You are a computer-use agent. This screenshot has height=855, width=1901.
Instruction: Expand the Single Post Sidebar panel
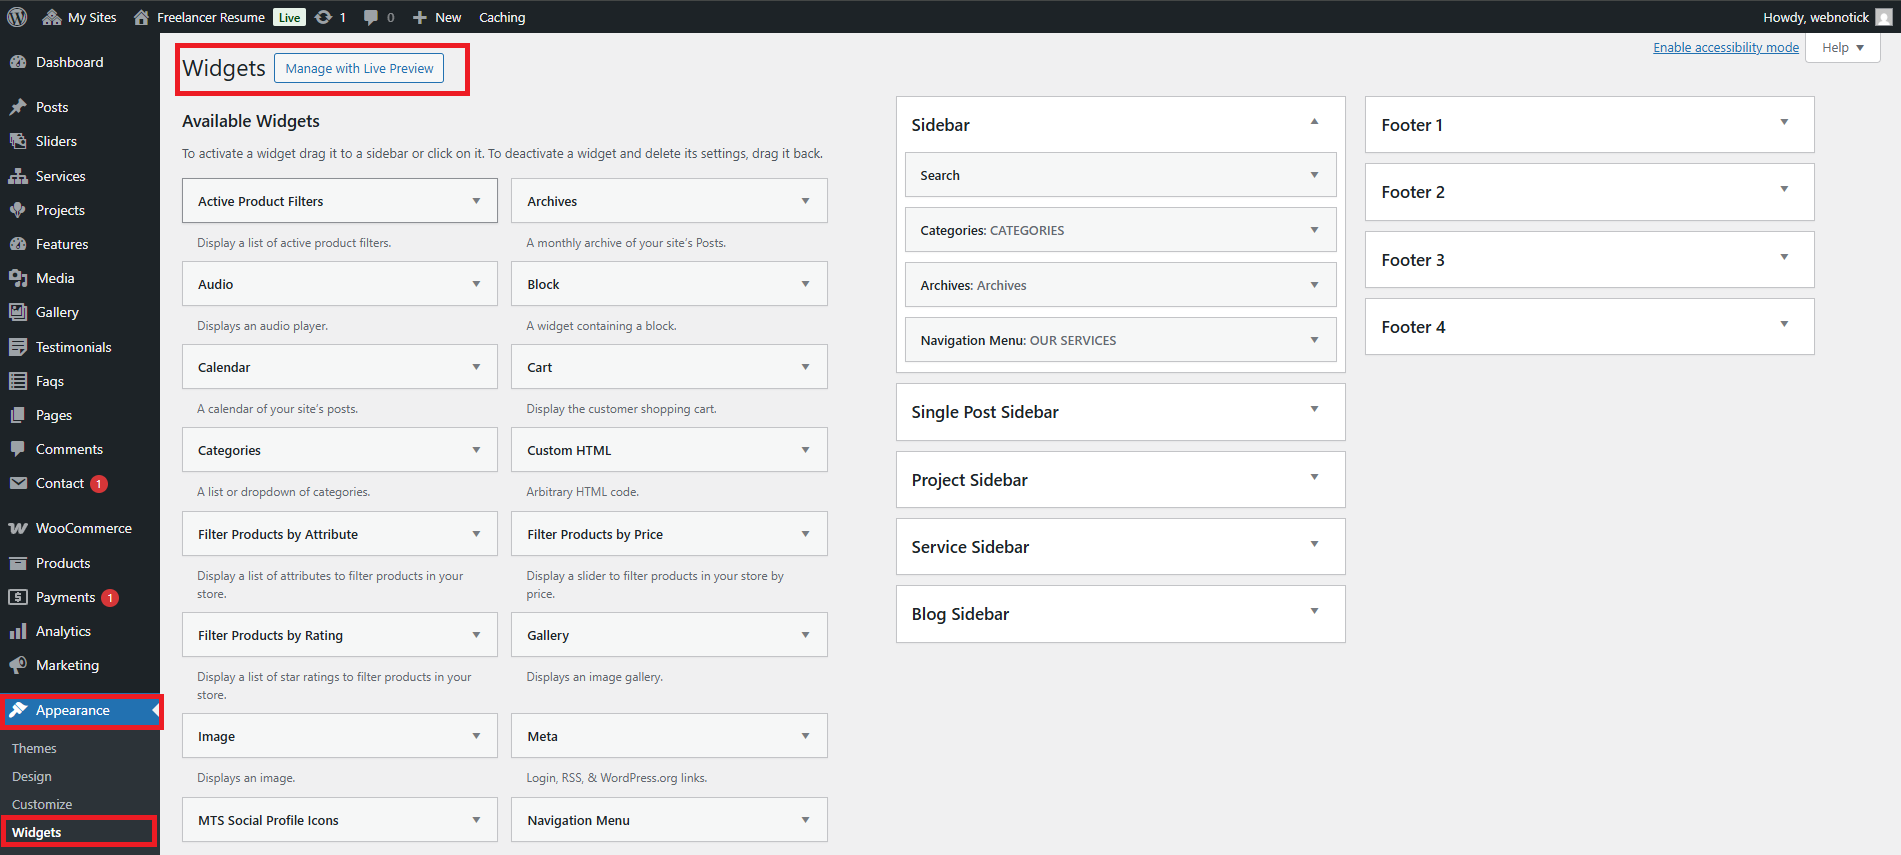pyautogui.click(x=1314, y=410)
